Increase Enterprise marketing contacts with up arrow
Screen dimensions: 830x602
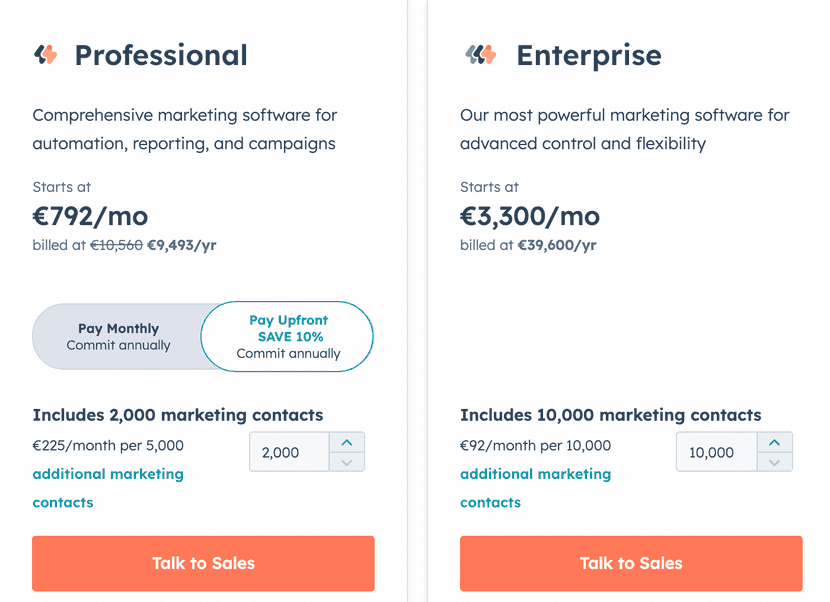coord(774,442)
